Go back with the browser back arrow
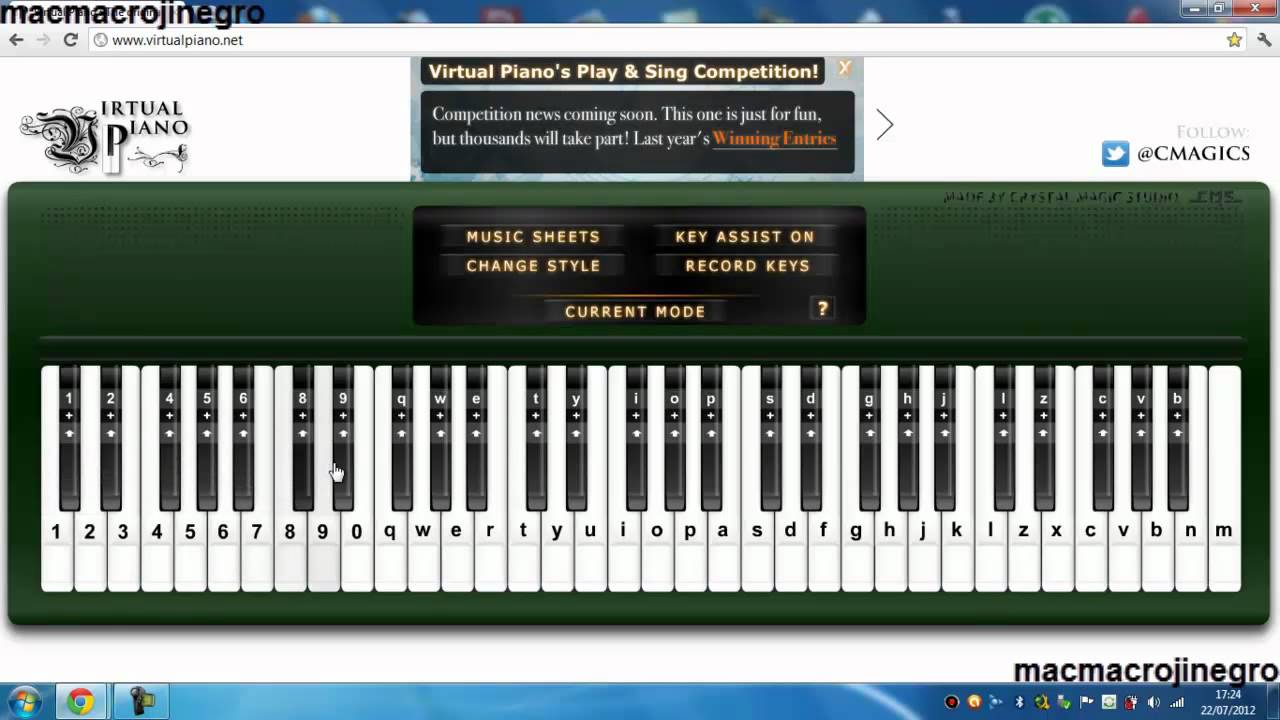 (x=16, y=40)
